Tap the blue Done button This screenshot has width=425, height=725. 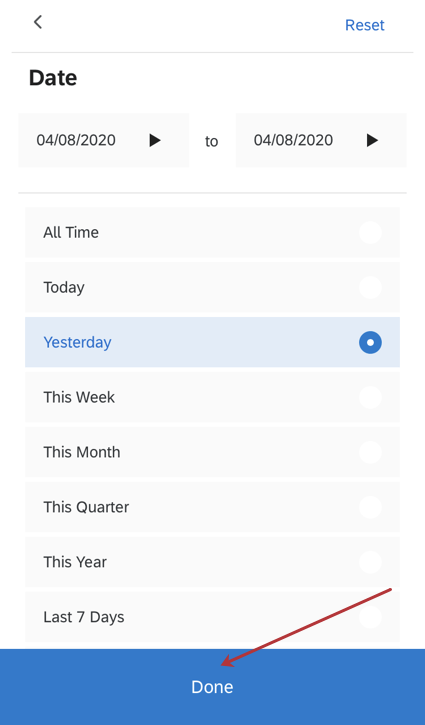pos(212,687)
